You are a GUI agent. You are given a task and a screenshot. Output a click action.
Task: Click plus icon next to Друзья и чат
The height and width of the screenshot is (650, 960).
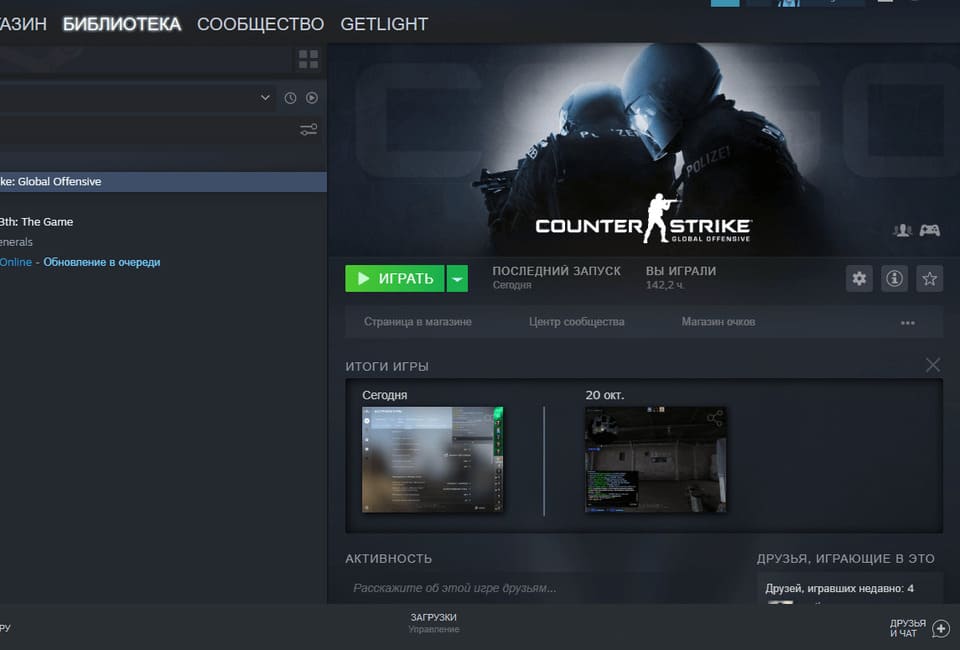click(941, 628)
